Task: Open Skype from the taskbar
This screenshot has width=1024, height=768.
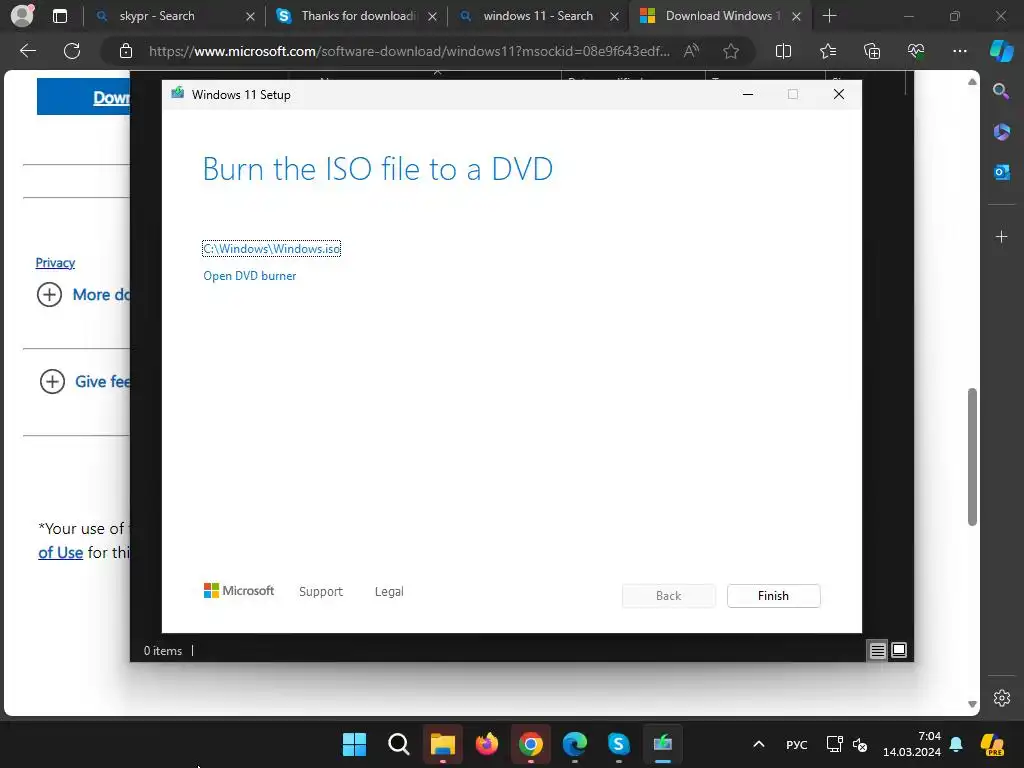Action: point(618,744)
